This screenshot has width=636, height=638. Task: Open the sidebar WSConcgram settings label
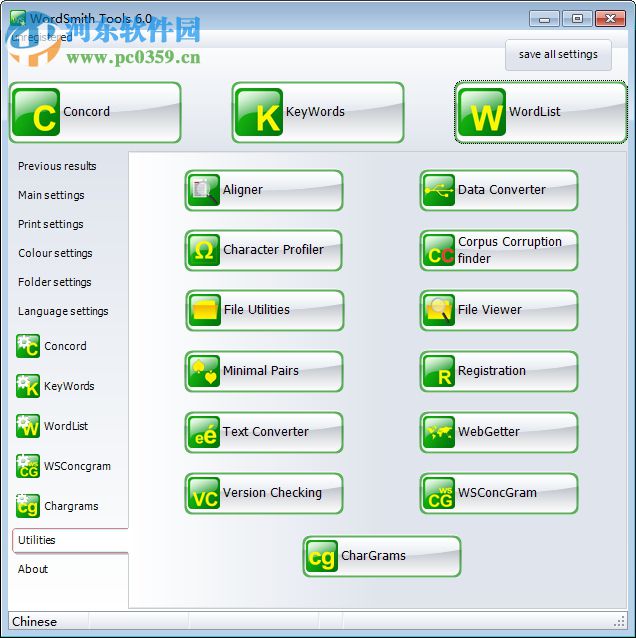[77, 466]
